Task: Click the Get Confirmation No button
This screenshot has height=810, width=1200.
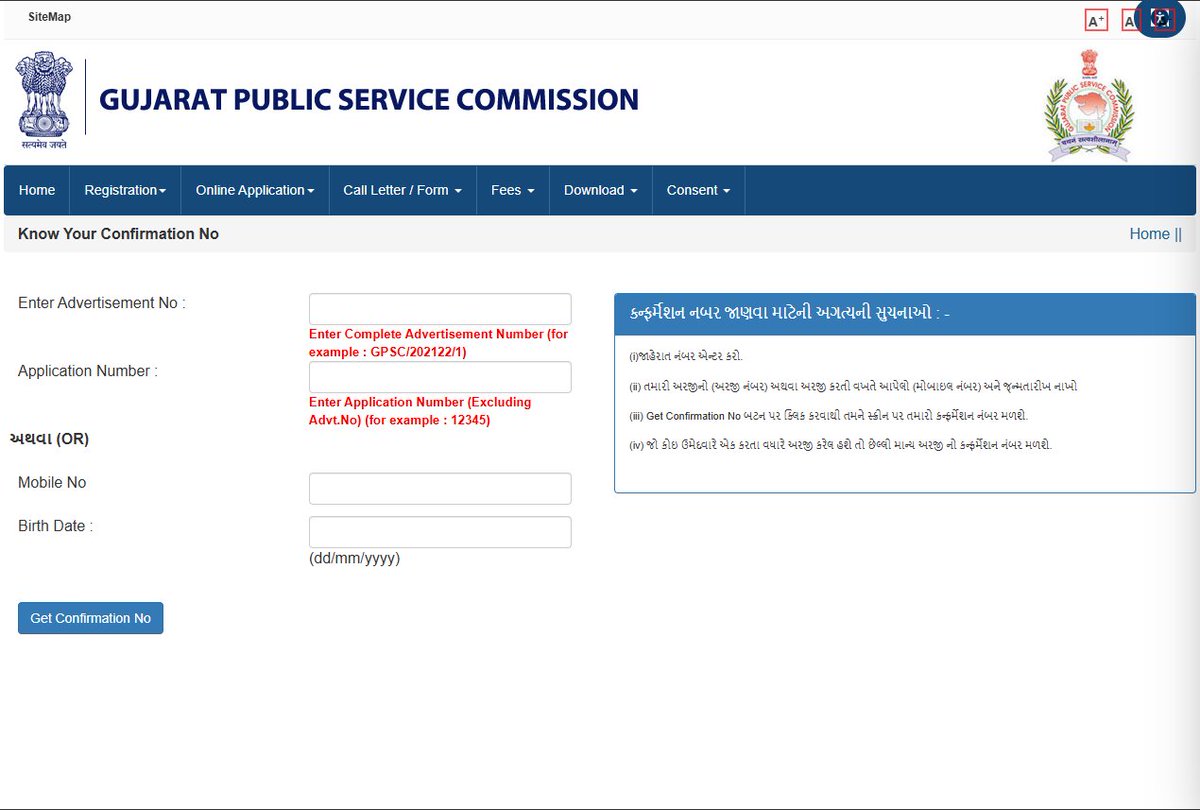Action: click(x=90, y=618)
